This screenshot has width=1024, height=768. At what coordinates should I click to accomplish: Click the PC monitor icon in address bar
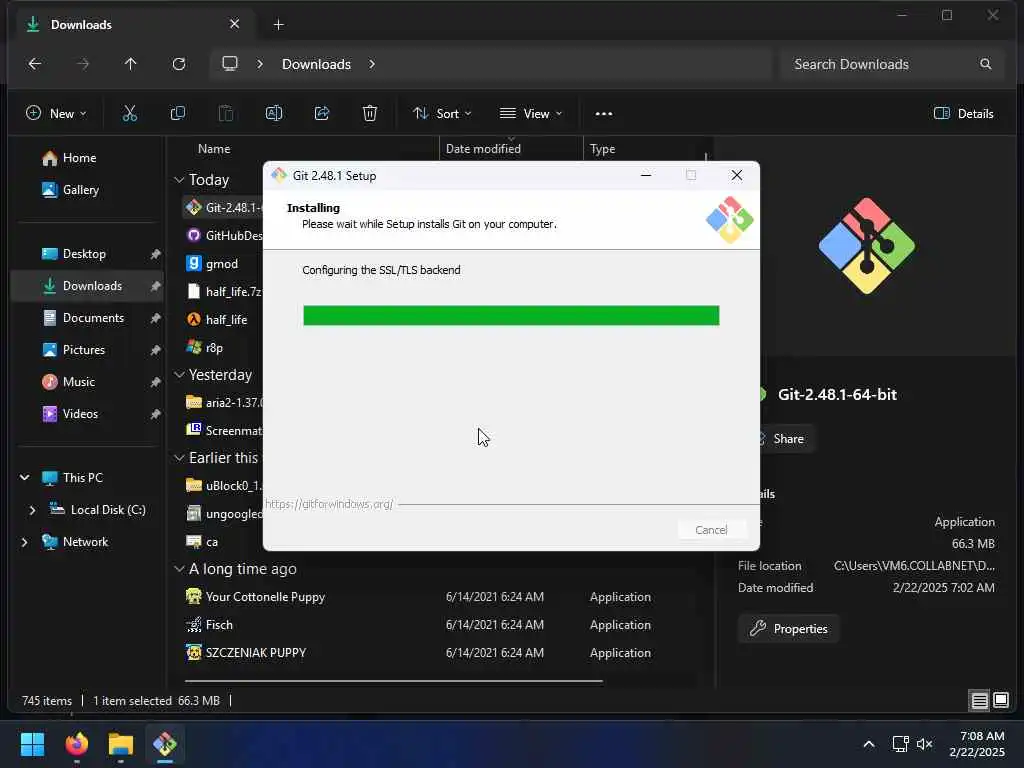pos(230,64)
